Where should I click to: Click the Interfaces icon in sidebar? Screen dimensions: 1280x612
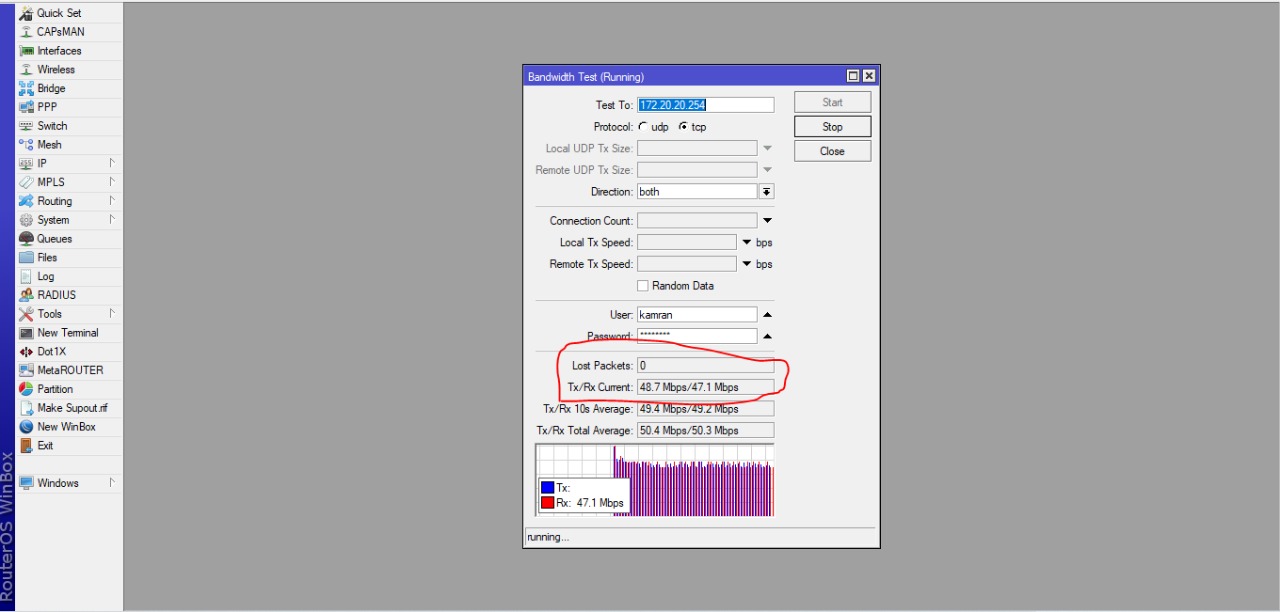27,51
